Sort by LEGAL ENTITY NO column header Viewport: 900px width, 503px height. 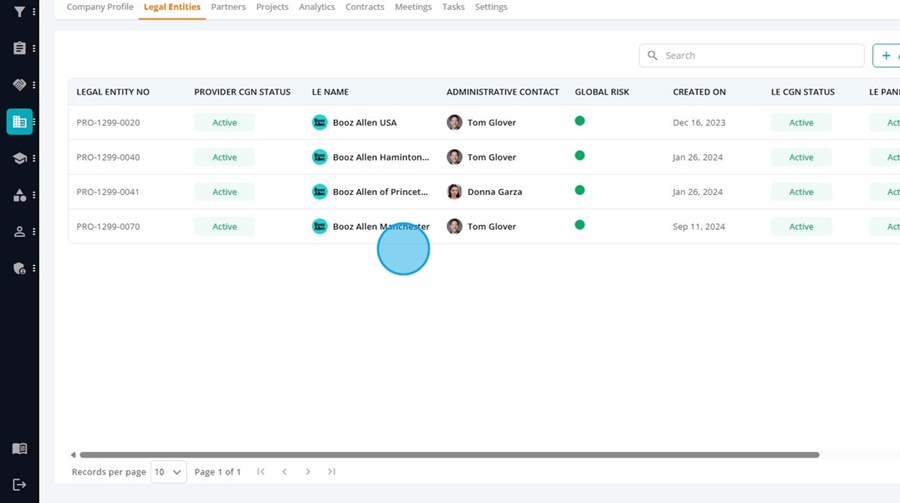coord(113,92)
